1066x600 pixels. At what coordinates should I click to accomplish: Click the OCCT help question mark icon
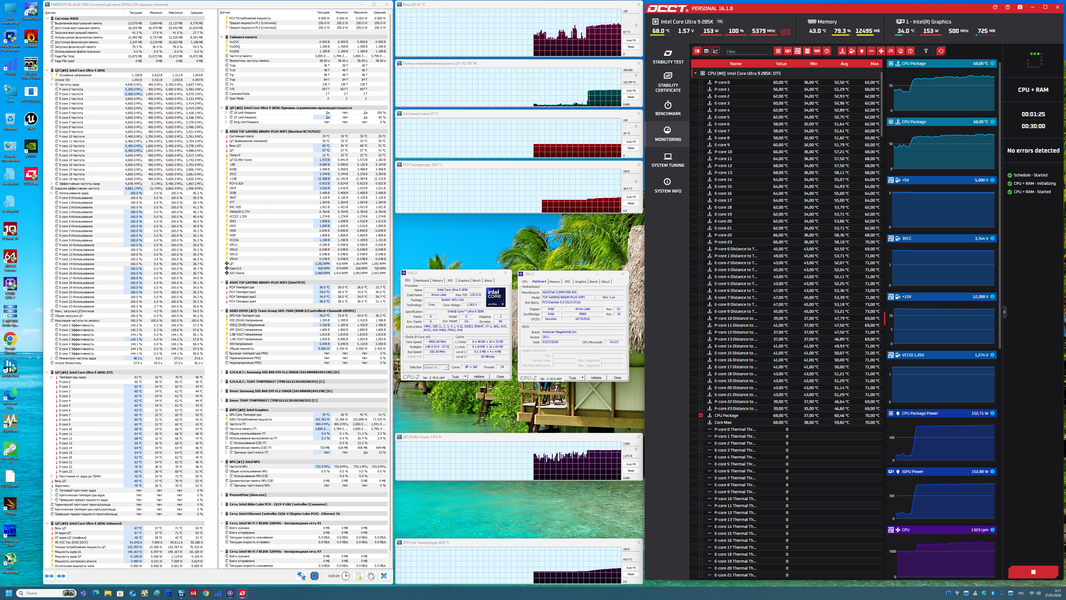pos(1008,7)
